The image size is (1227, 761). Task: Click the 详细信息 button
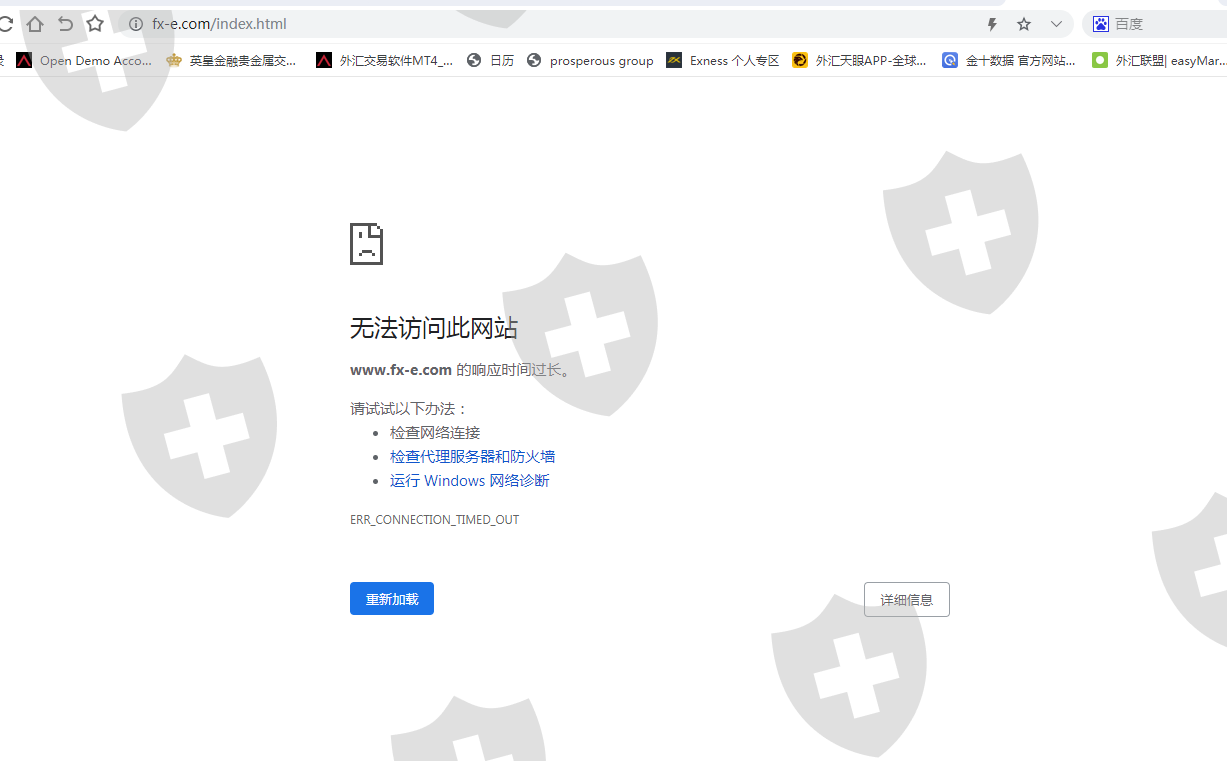tap(907, 600)
